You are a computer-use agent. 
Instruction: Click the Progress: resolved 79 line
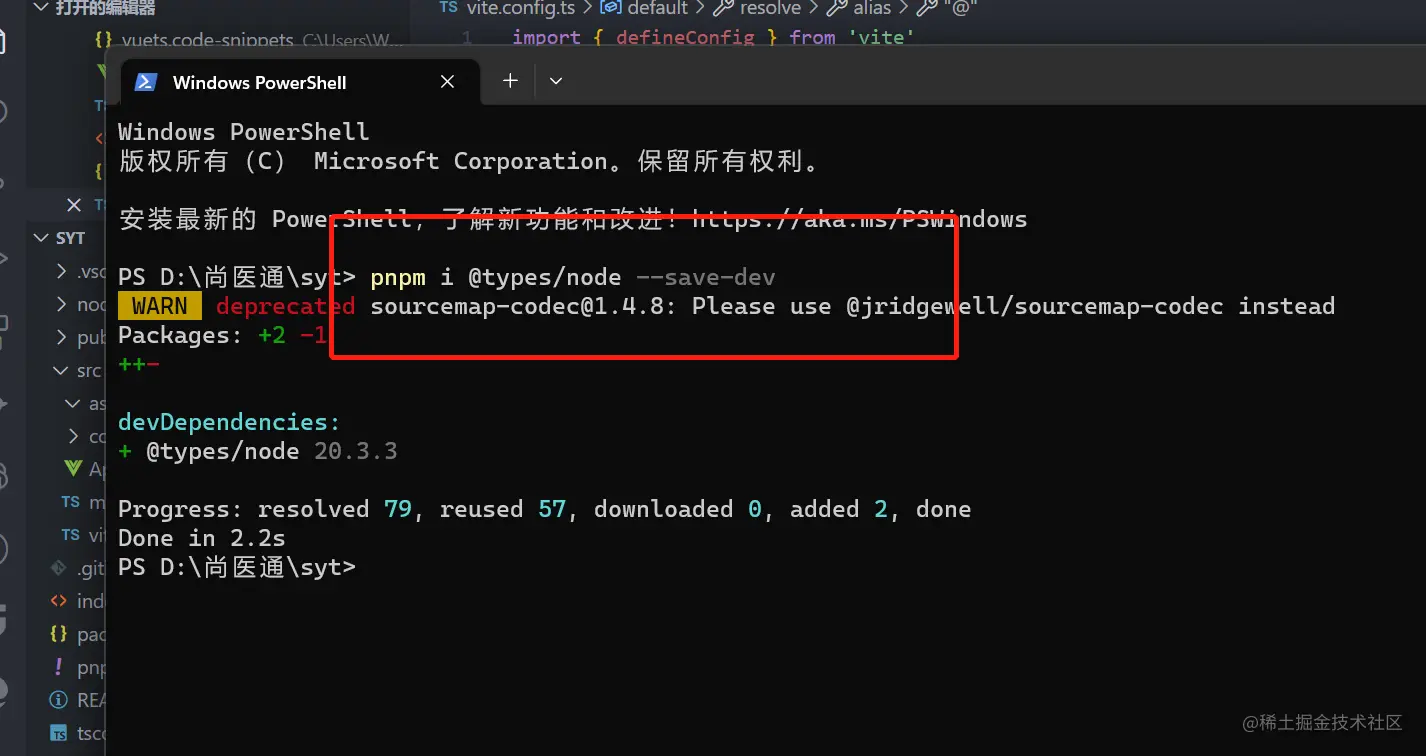[544, 509]
